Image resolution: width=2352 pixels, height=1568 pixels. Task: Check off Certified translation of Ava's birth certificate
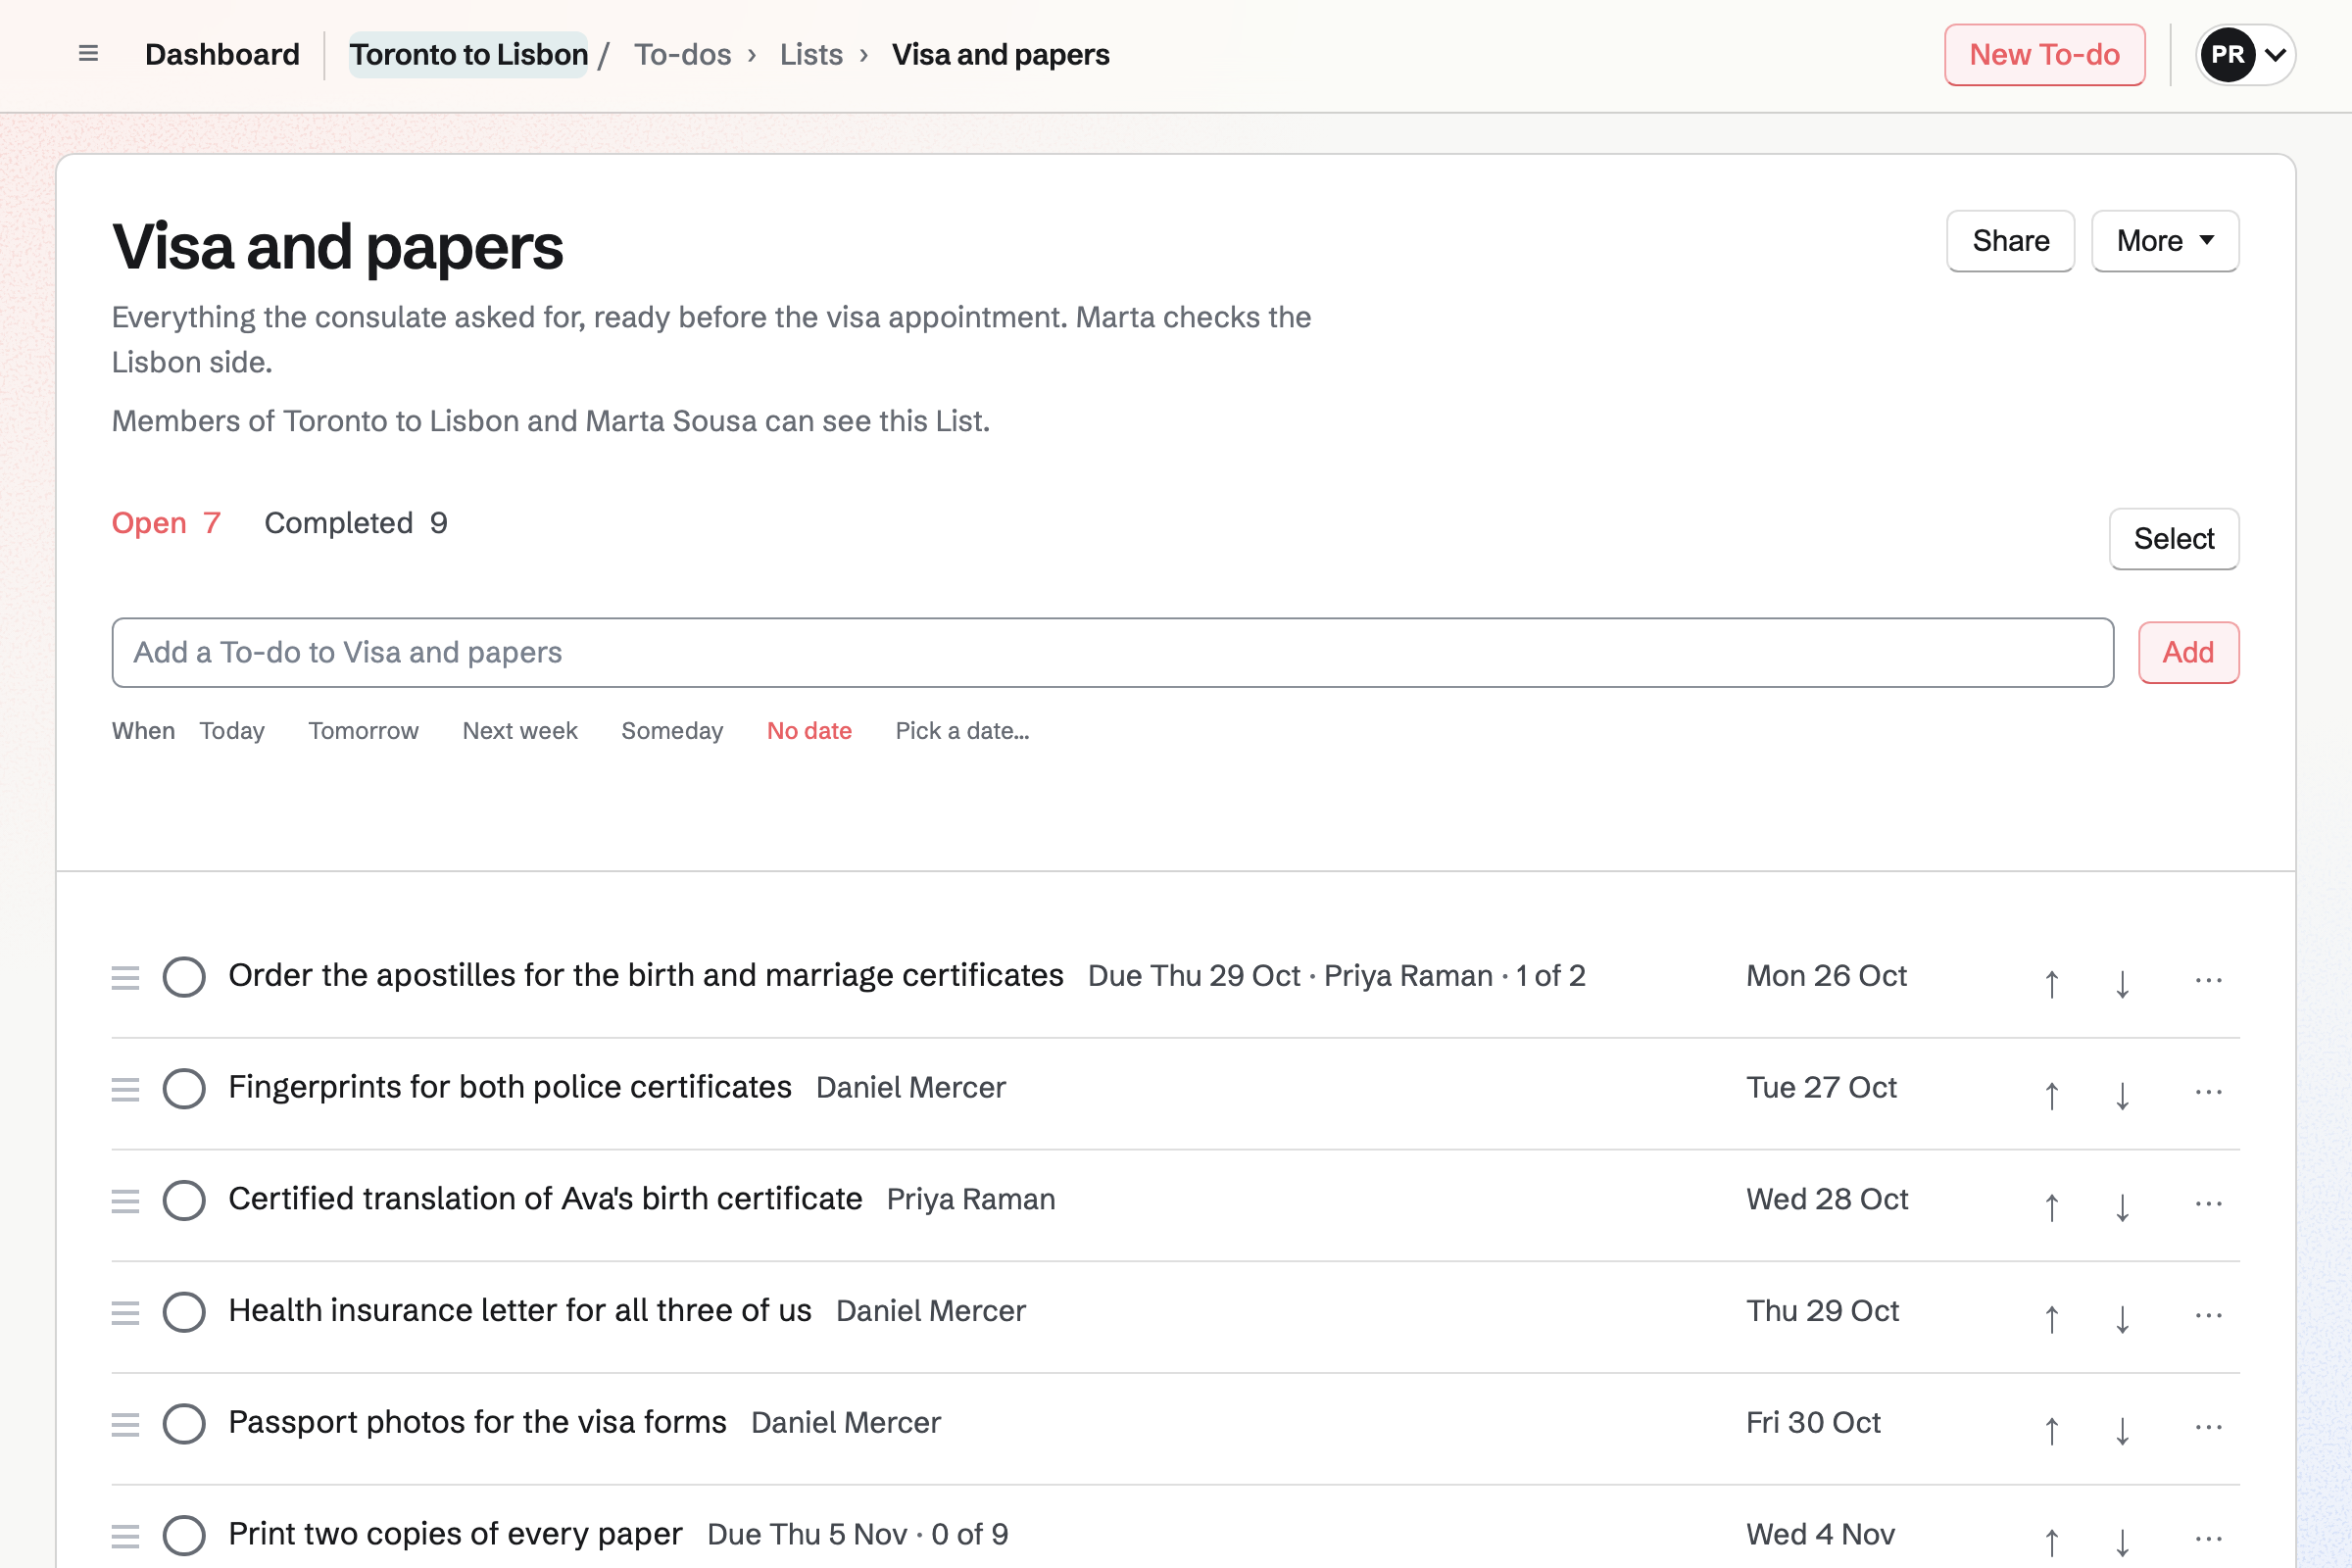point(184,1200)
